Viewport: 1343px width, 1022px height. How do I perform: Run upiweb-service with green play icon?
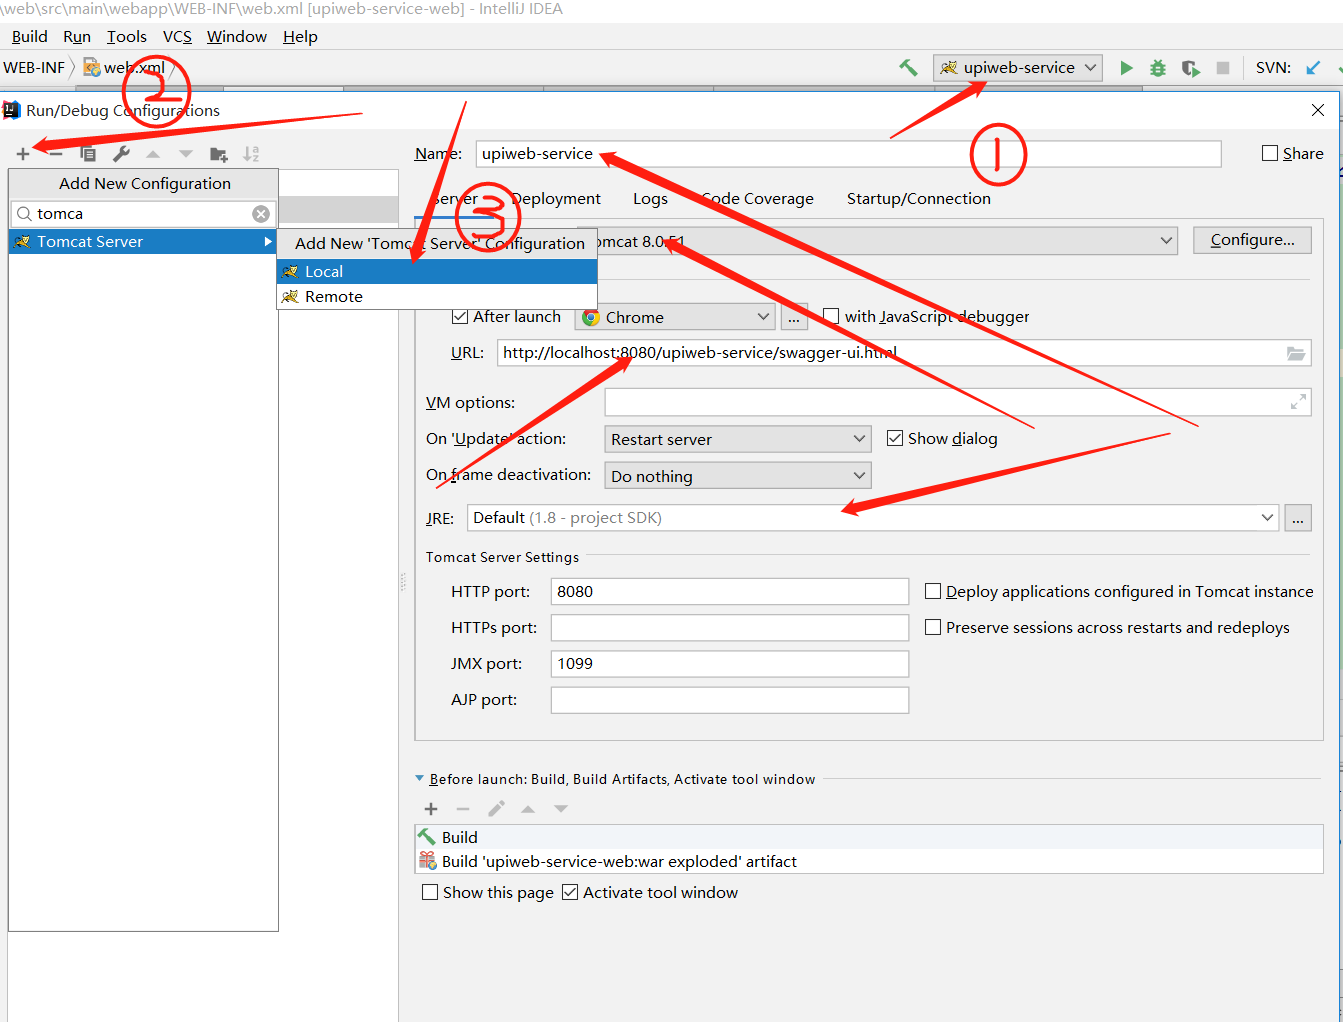(x=1126, y=68)
